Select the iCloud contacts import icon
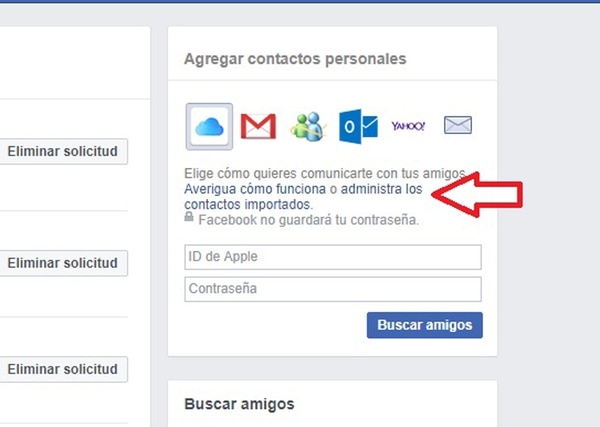The height and width of the screenshot is (427, 600). pos(209,127)
